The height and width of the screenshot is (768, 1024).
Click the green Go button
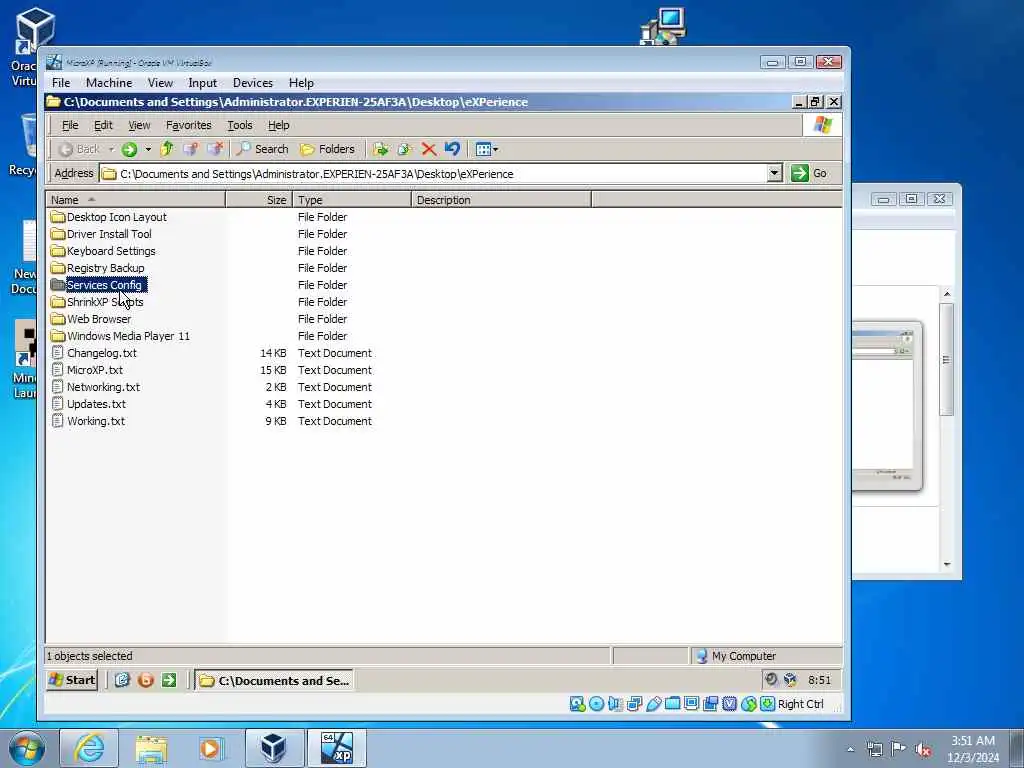pyautogui.click(x=809, y=173)
